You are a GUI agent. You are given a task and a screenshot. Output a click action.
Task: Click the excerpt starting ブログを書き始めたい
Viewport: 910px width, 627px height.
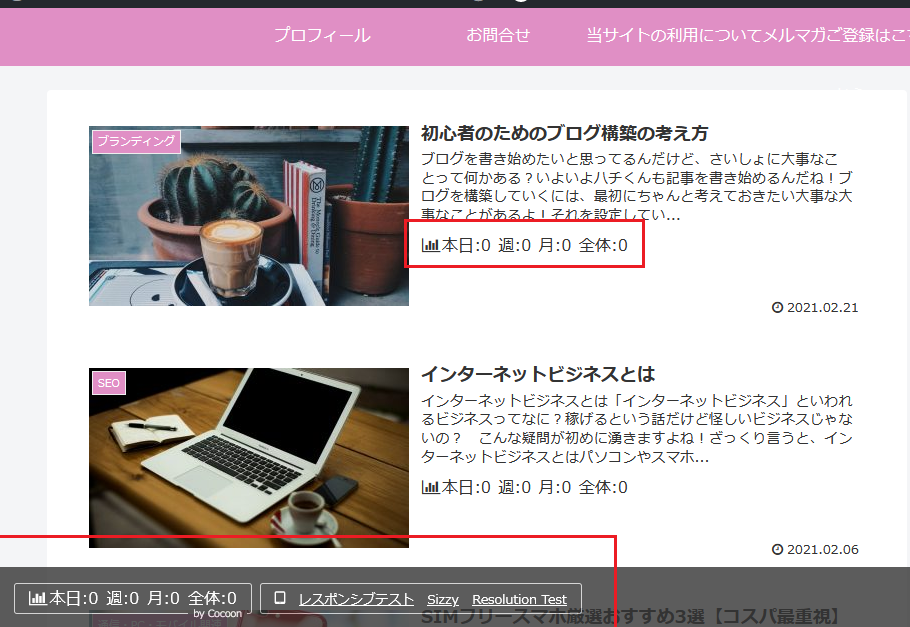point(637,186)
